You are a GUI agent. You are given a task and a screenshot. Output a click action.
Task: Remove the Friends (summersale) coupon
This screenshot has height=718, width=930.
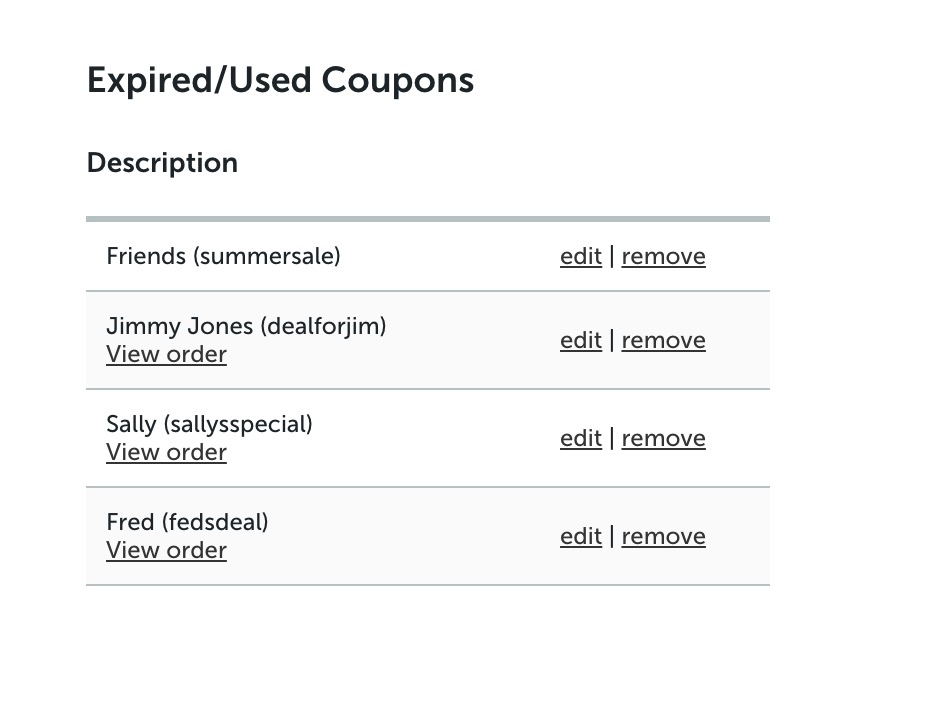click(663, 256)
